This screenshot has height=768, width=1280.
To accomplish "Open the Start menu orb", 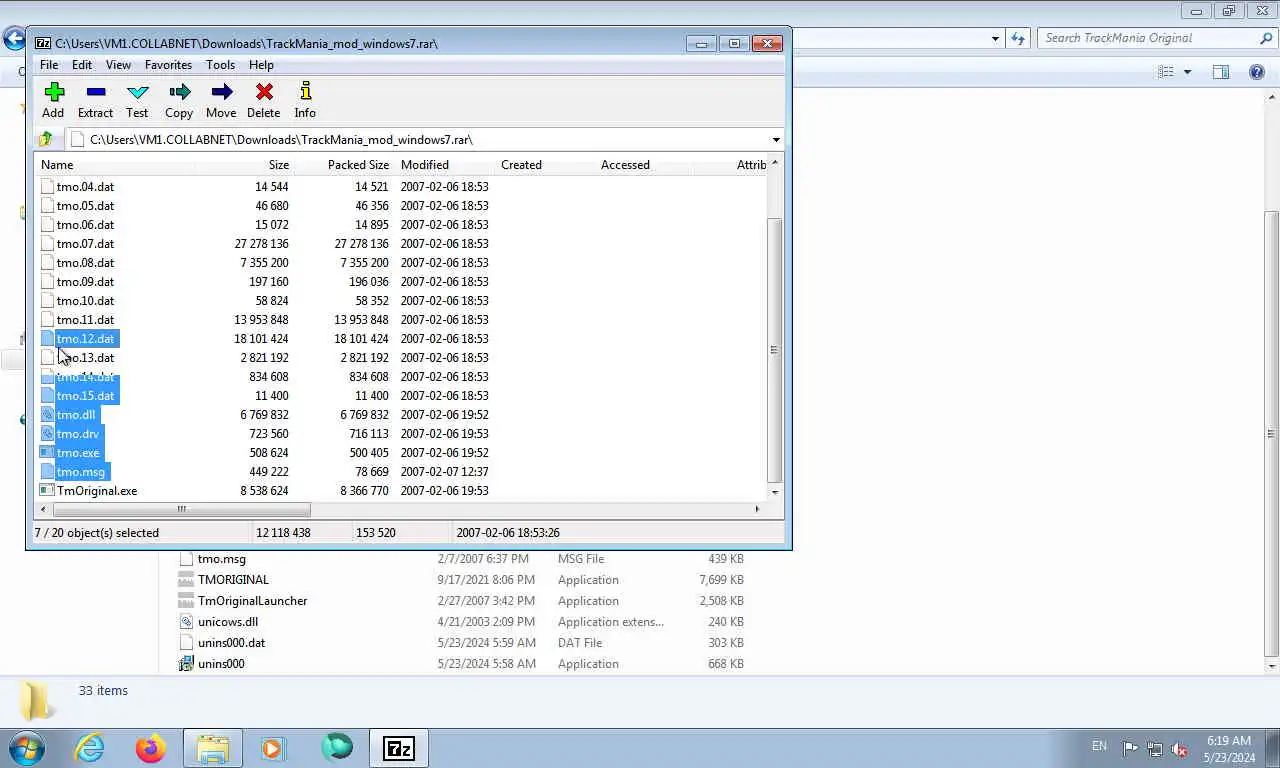I will click(x=26, y=748).
